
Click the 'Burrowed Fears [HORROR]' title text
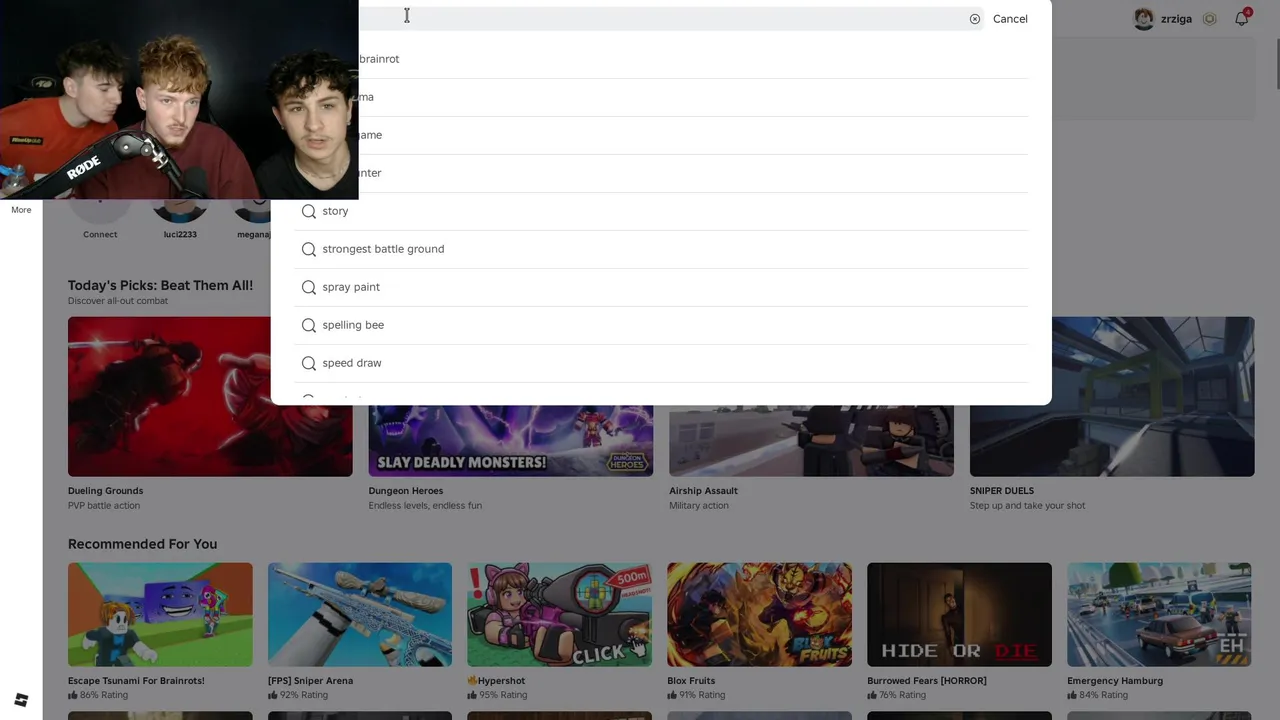click(x=927, y=681)
